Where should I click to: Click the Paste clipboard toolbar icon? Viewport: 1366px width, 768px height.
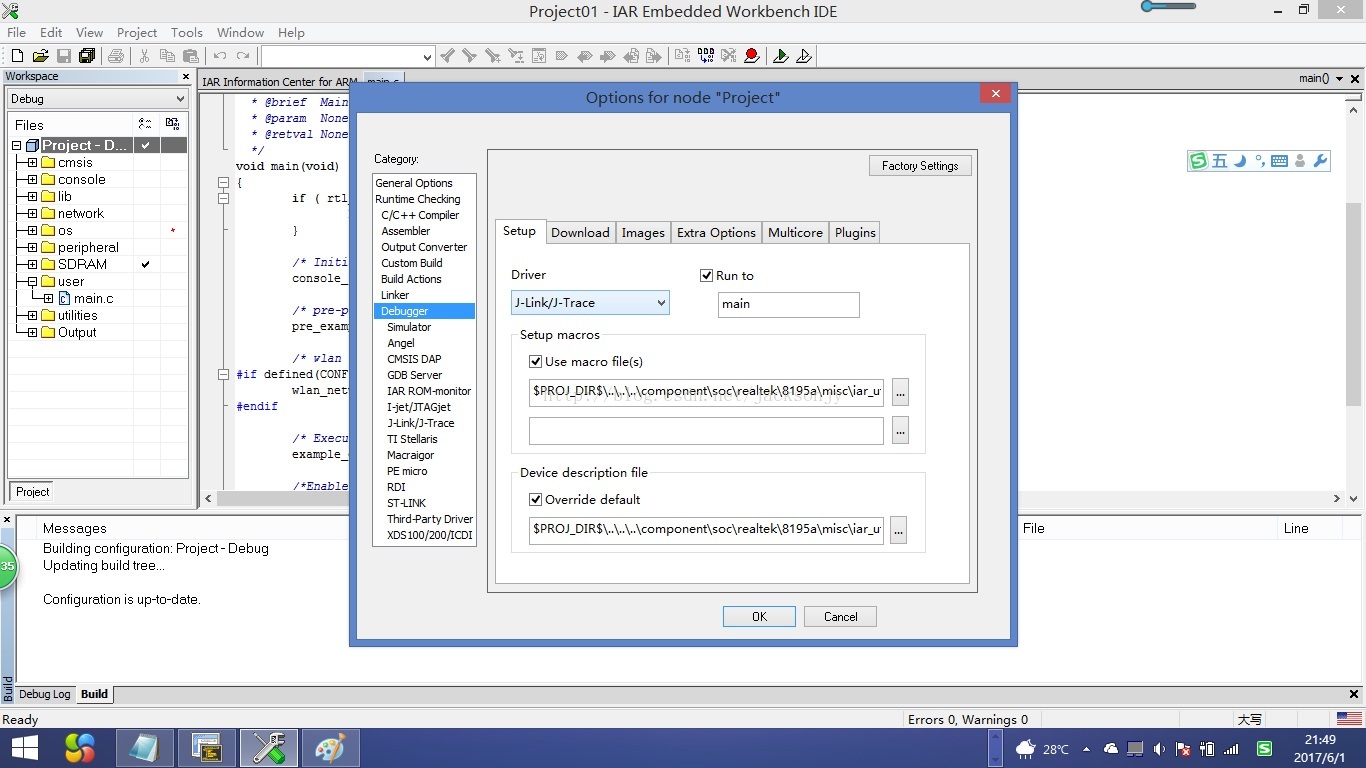[x=191, y=56]
